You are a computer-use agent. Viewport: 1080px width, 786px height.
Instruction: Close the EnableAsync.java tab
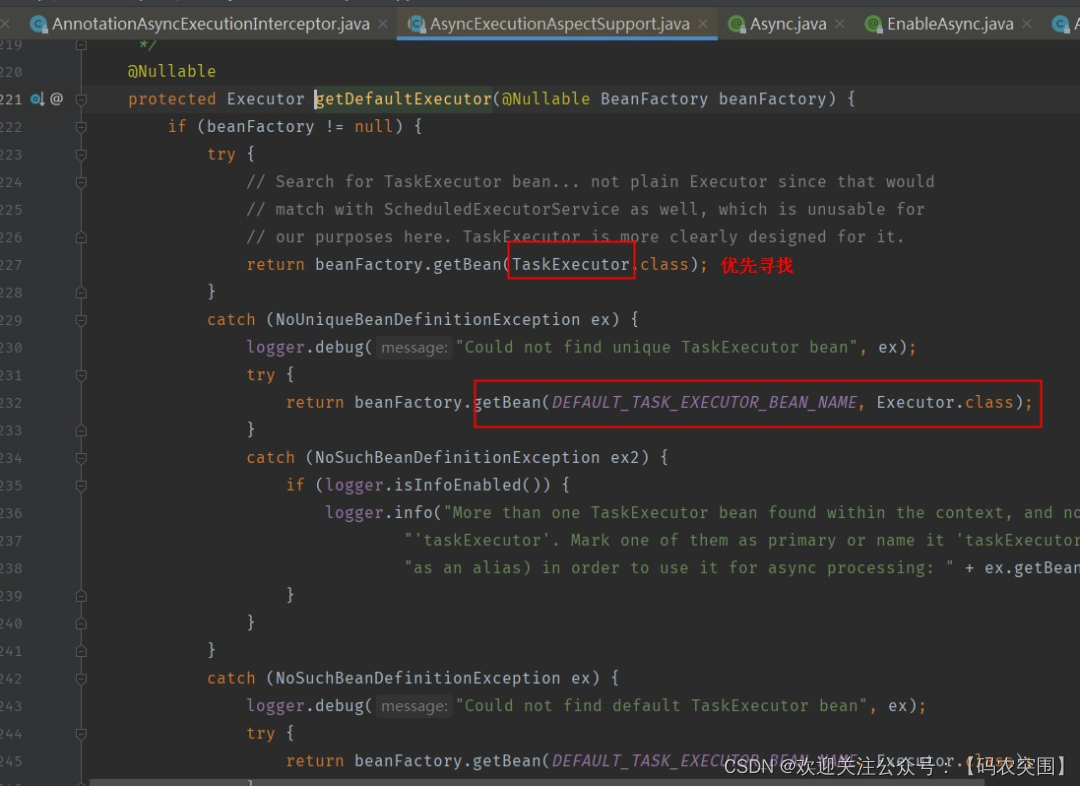click(1027, 24)
